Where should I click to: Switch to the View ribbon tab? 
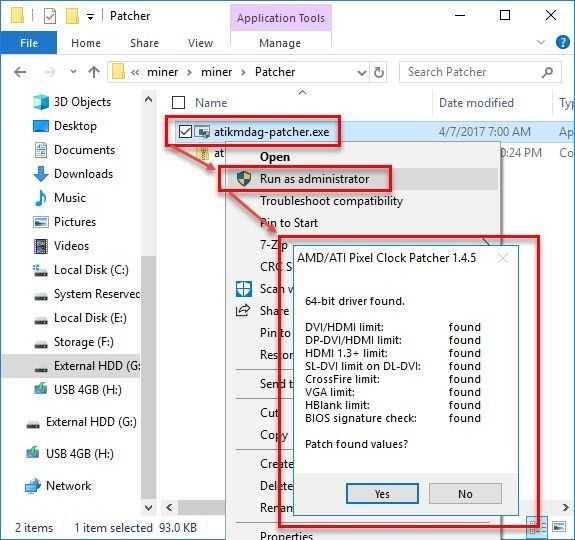[x=200, y=43]
